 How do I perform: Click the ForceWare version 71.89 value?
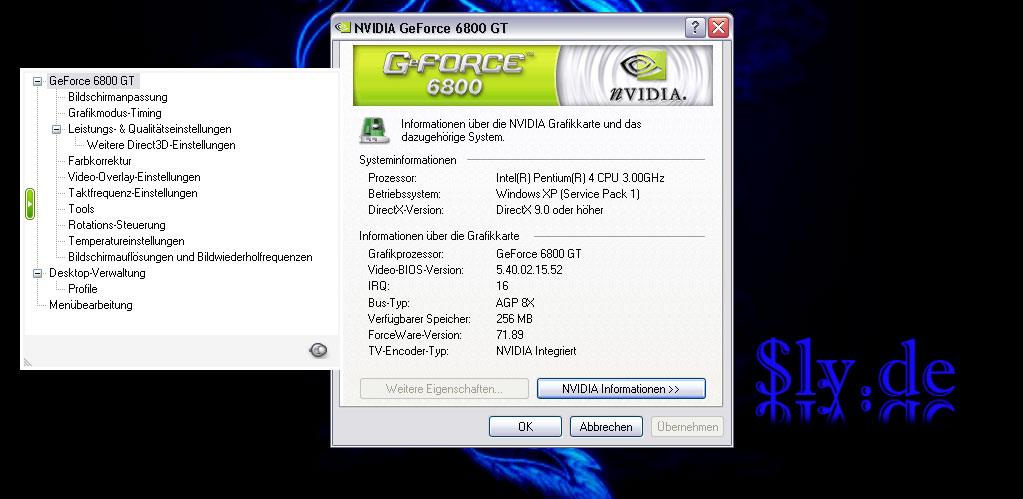[x=510, y=335]
